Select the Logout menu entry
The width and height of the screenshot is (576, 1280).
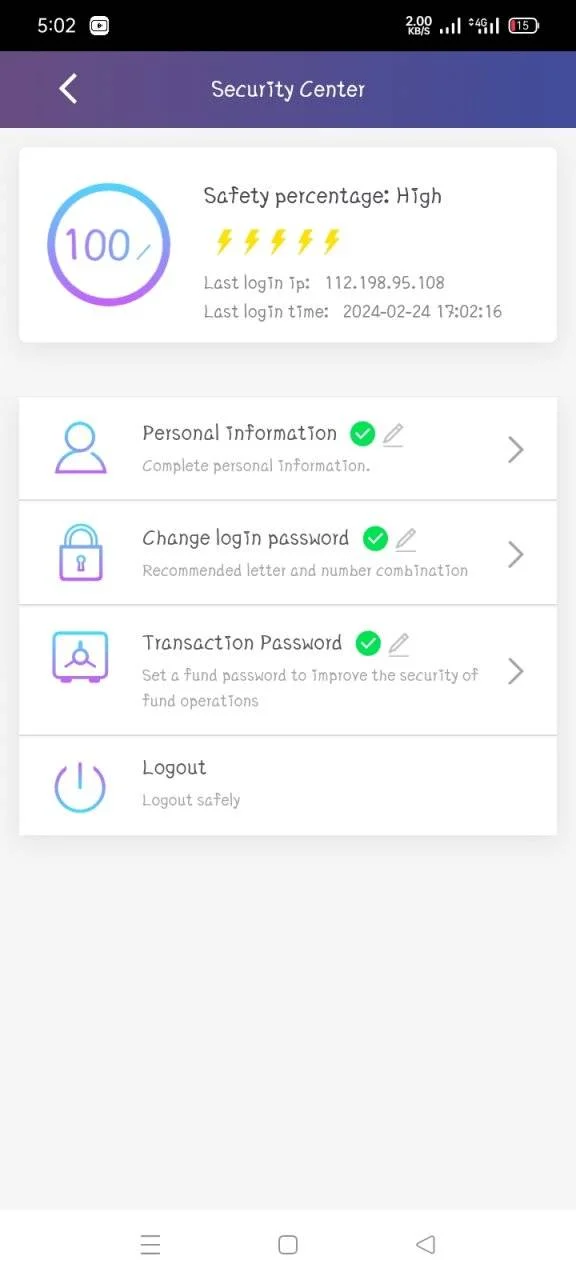click(288, 786)
